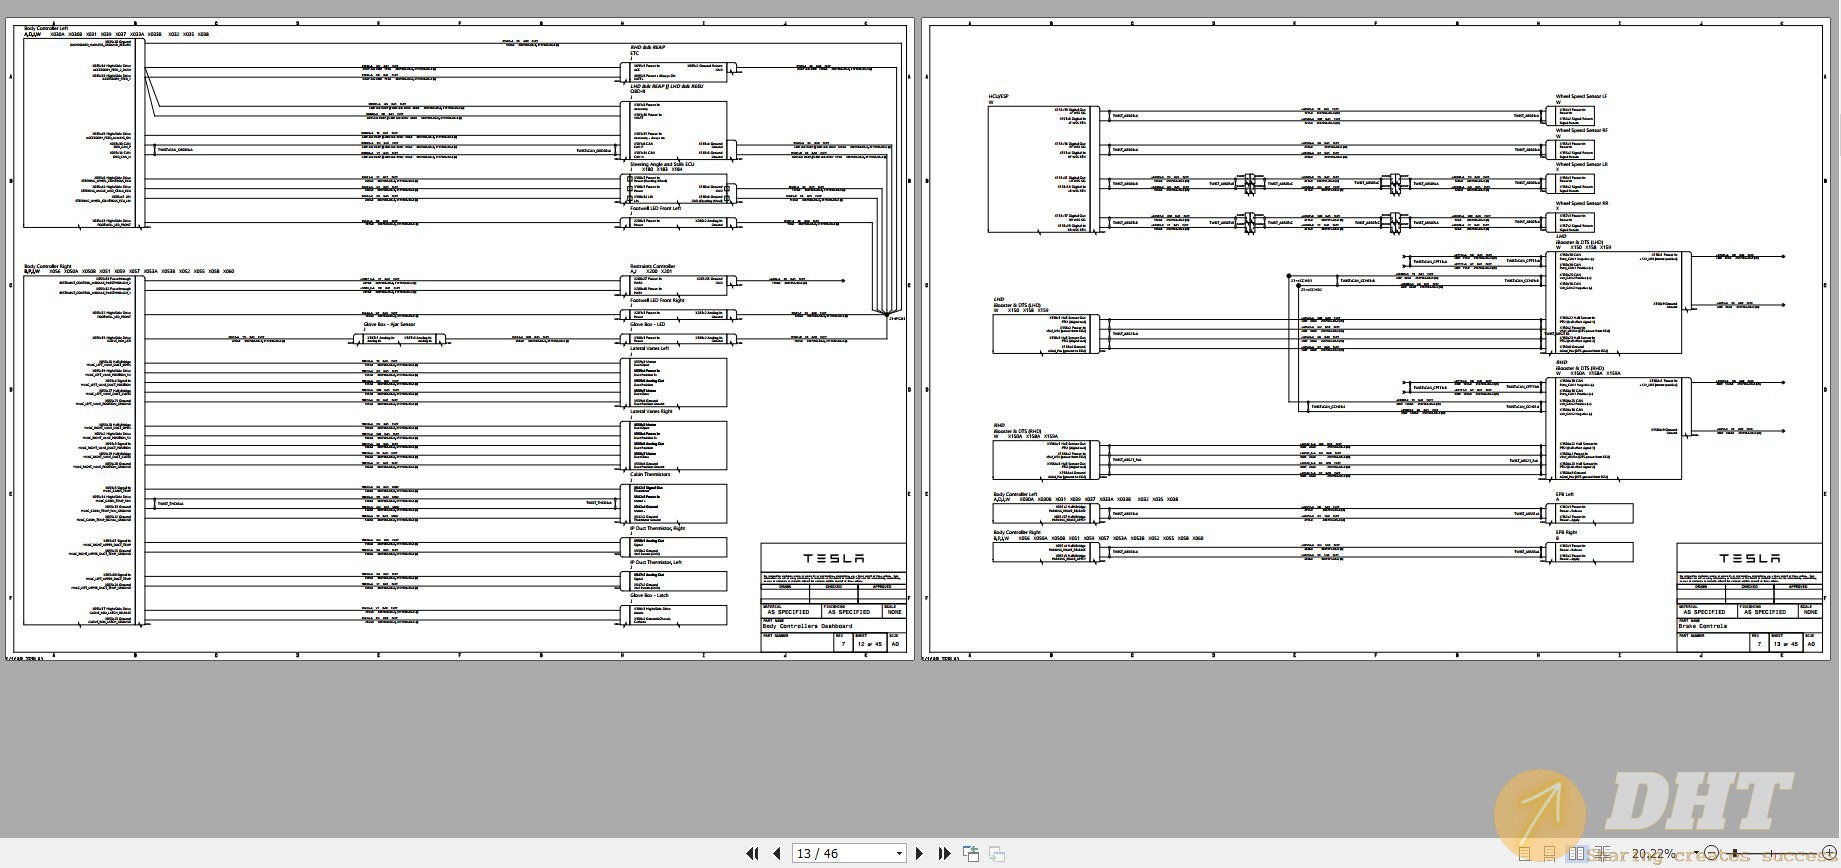The height and width of the screenshot is (868, 1841).
Task: Click the Body Controller Left label, left sheet
Action: 46,28
